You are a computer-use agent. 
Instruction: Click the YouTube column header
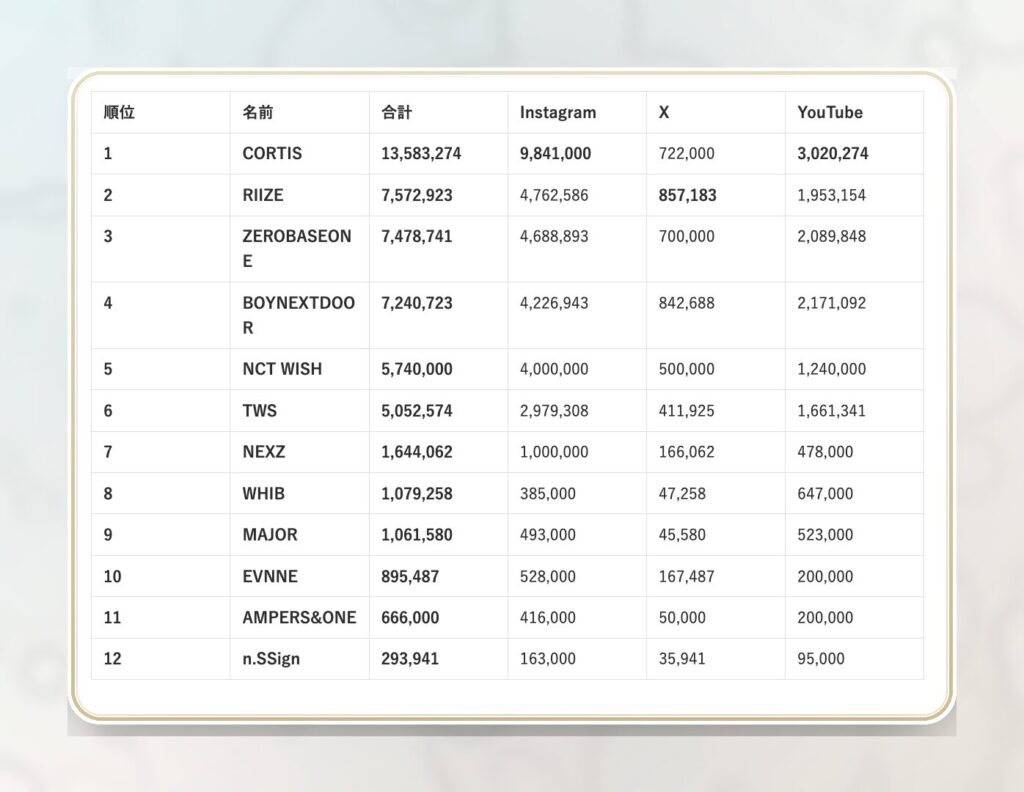(x=829, y=113)
